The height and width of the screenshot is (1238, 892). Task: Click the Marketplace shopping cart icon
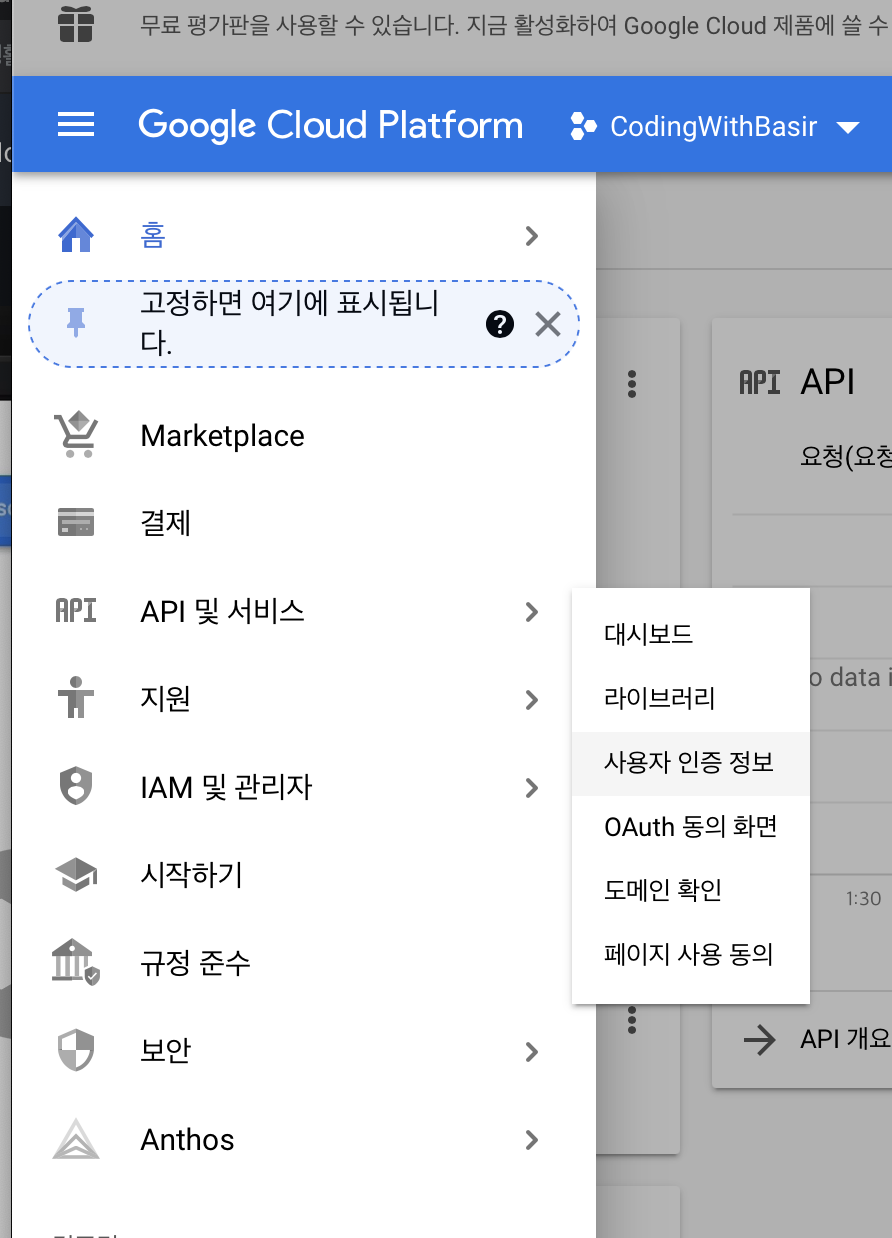[76, 436]
